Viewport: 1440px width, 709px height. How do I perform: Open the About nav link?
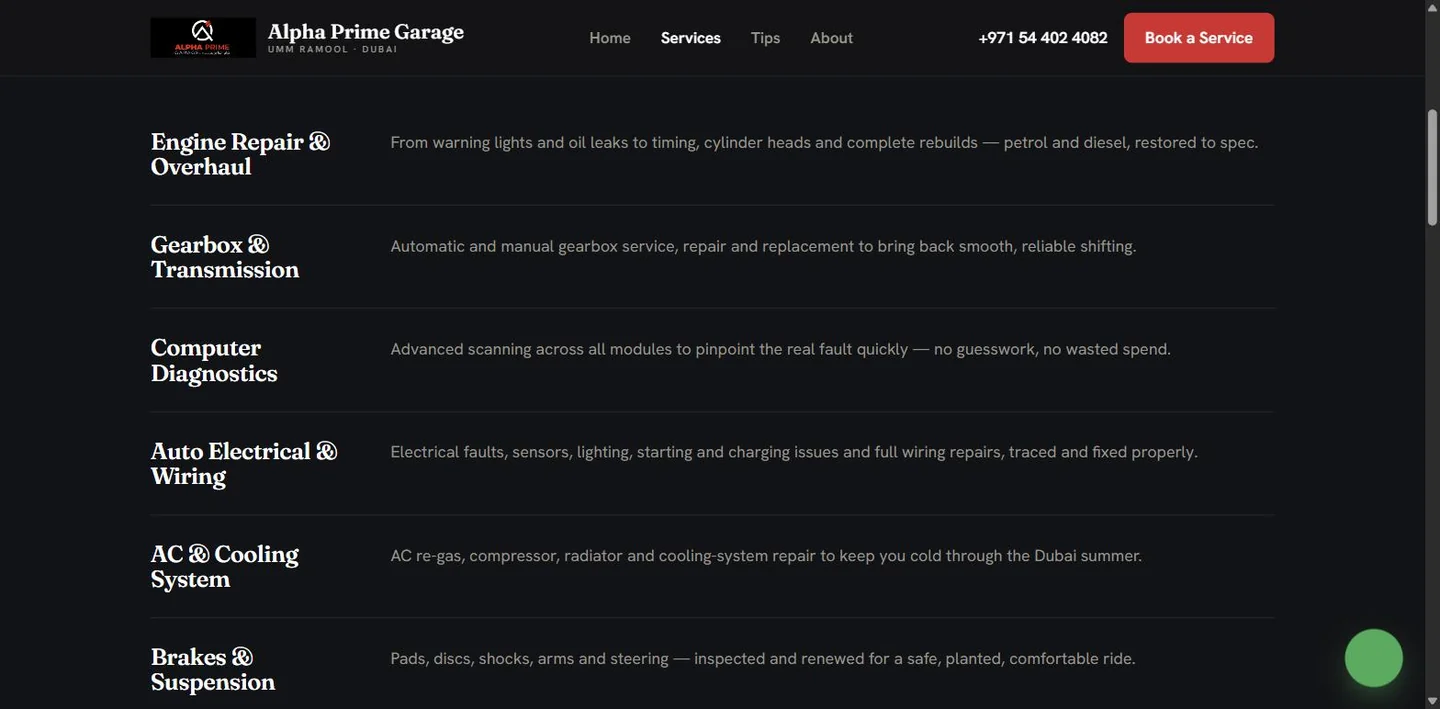click(831, 38)
